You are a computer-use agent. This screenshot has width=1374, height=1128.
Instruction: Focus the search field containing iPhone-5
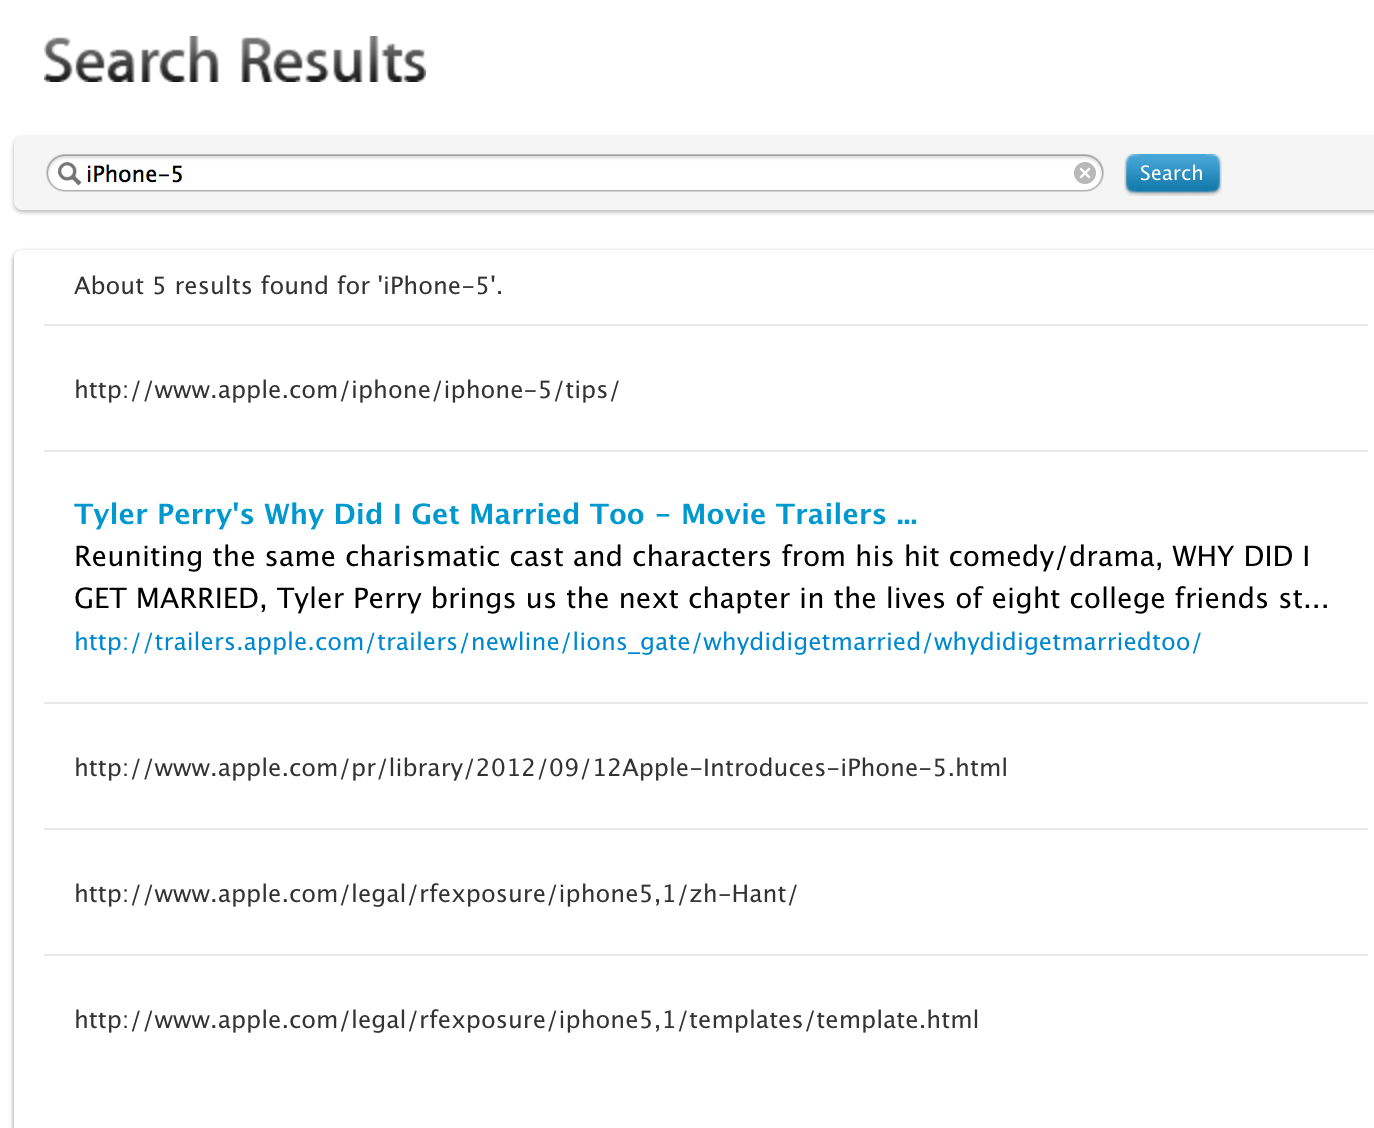point(600,174)
